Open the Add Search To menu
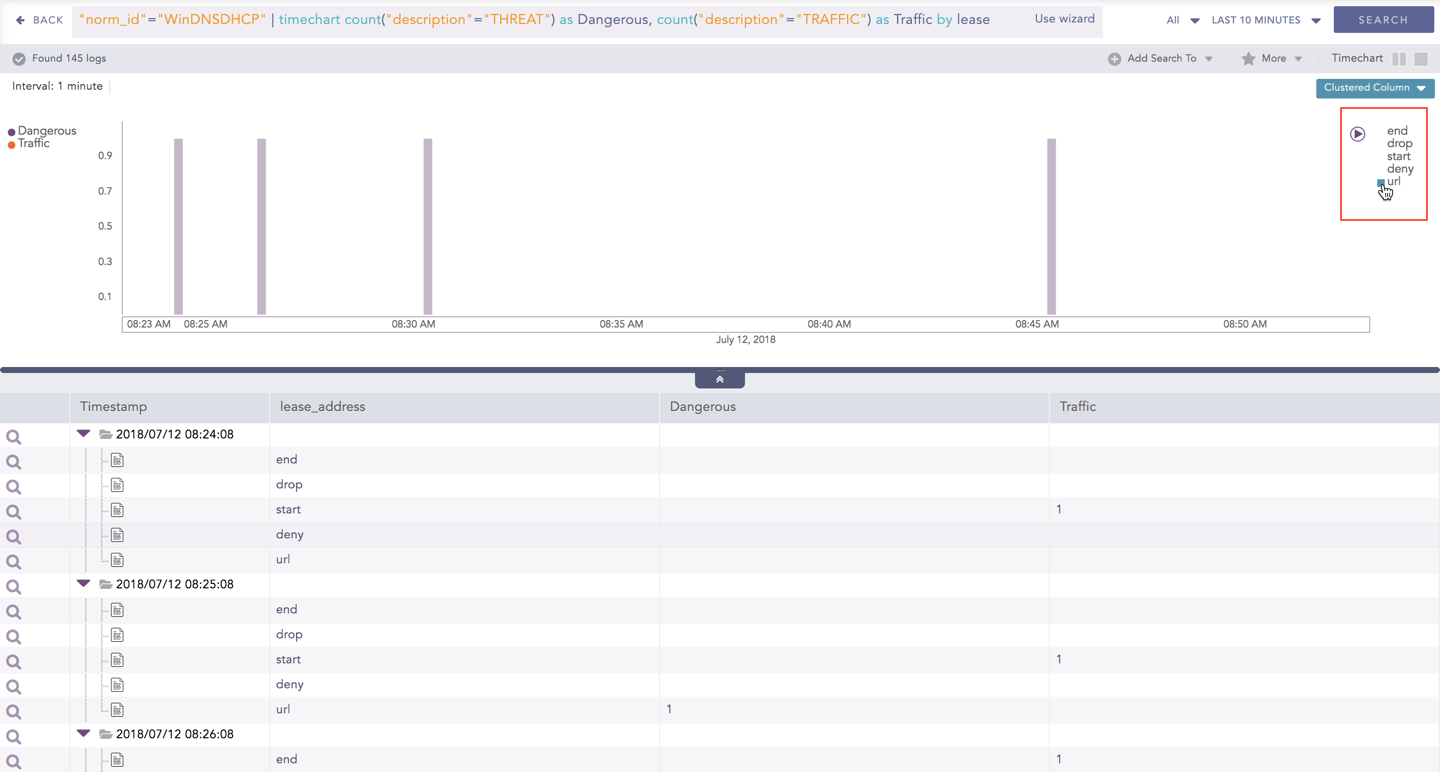 pos(1160,58)
